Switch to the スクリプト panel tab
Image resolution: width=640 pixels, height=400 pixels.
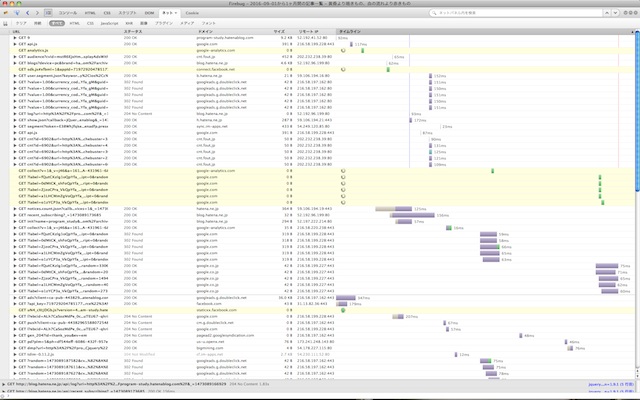[127, 13]
